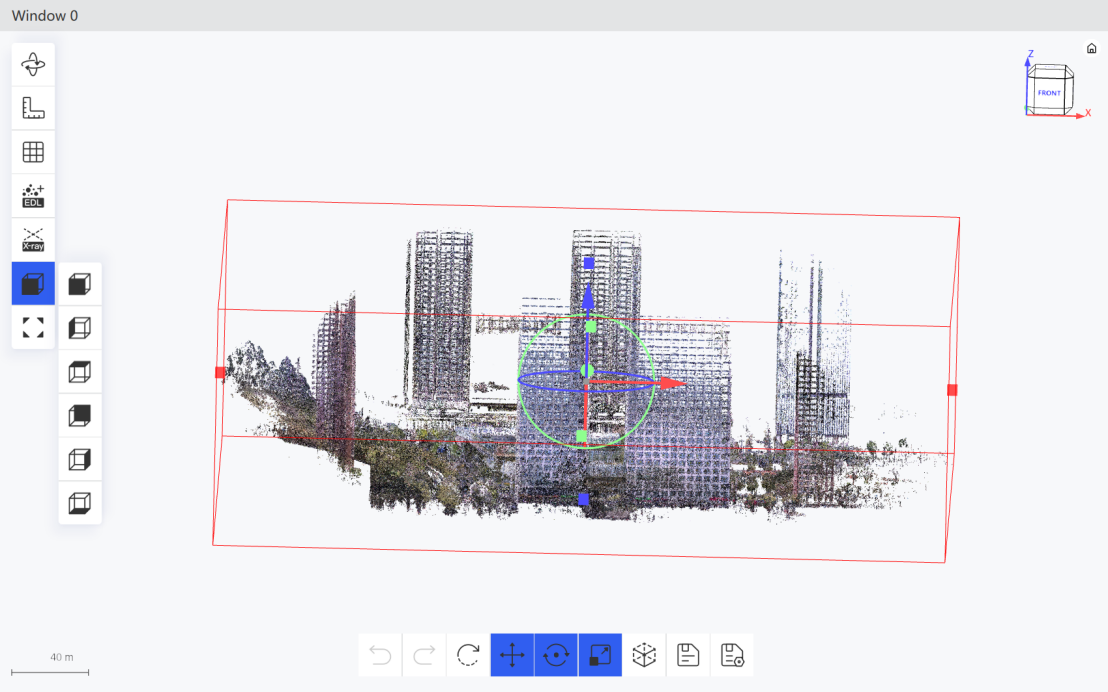Choose the solid cube view at the top of the flyout
Image resolution: width=1108 pixels, height=692 pixels.
80,284
